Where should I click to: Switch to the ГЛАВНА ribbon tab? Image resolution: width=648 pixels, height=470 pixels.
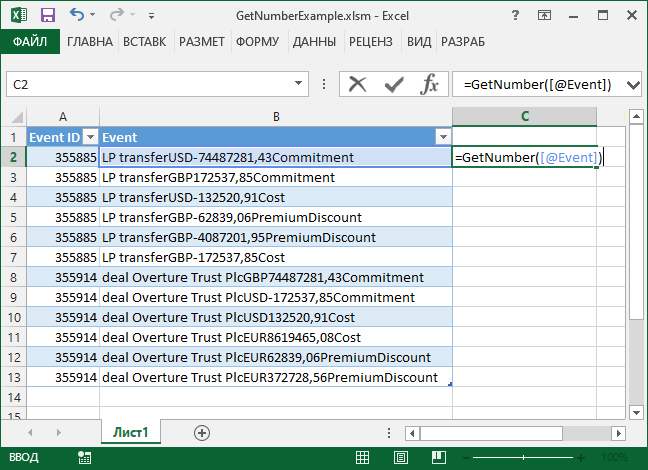click(x=90, y=42)
